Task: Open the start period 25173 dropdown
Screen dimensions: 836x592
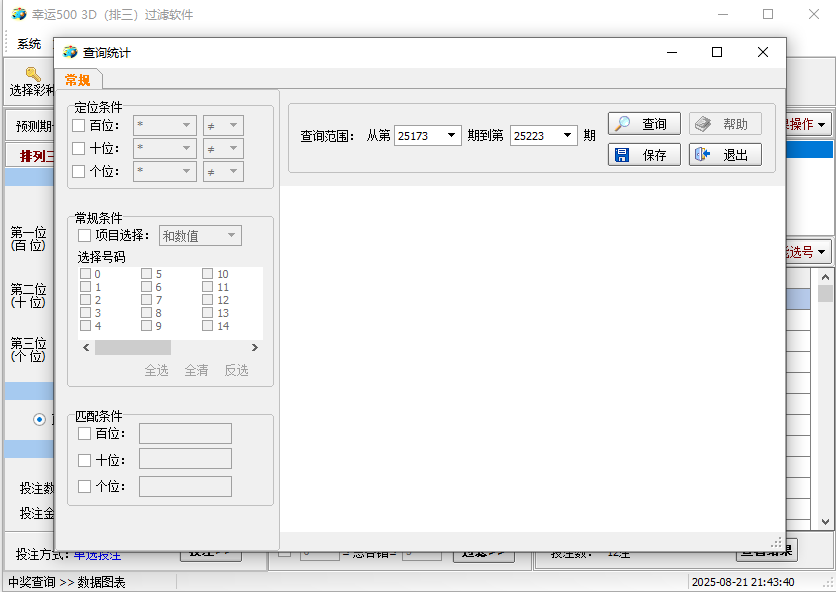Action: (x=452, y=136)
